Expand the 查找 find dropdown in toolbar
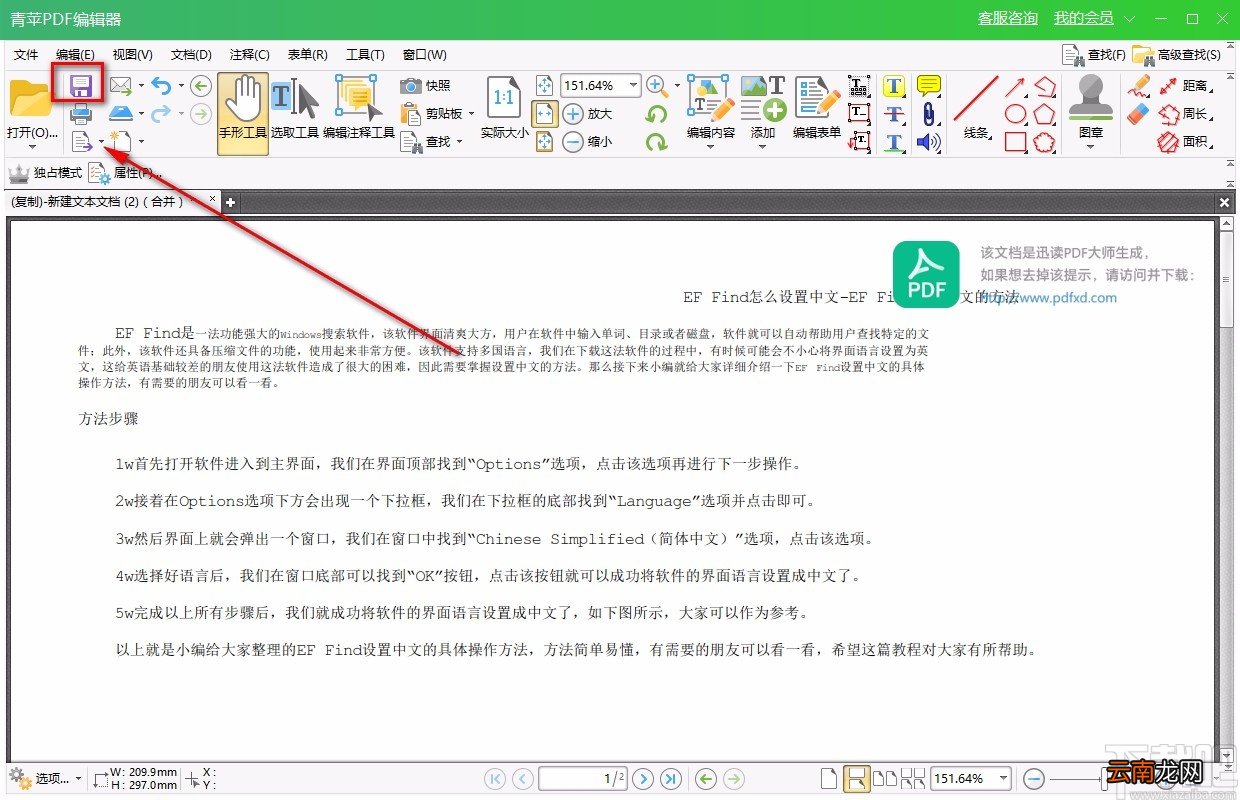This screenshot has width=1240, height=800. pos(459,142)
